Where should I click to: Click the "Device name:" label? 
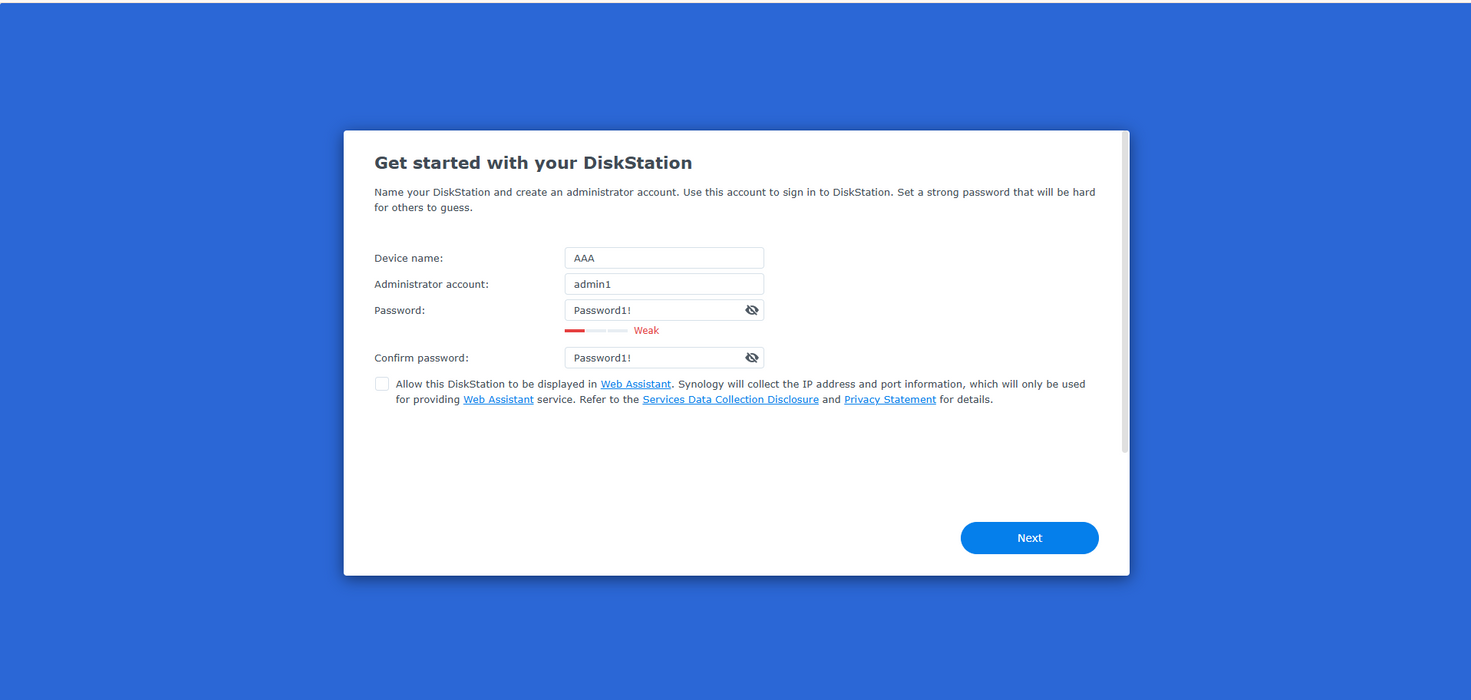click(408, 258)
